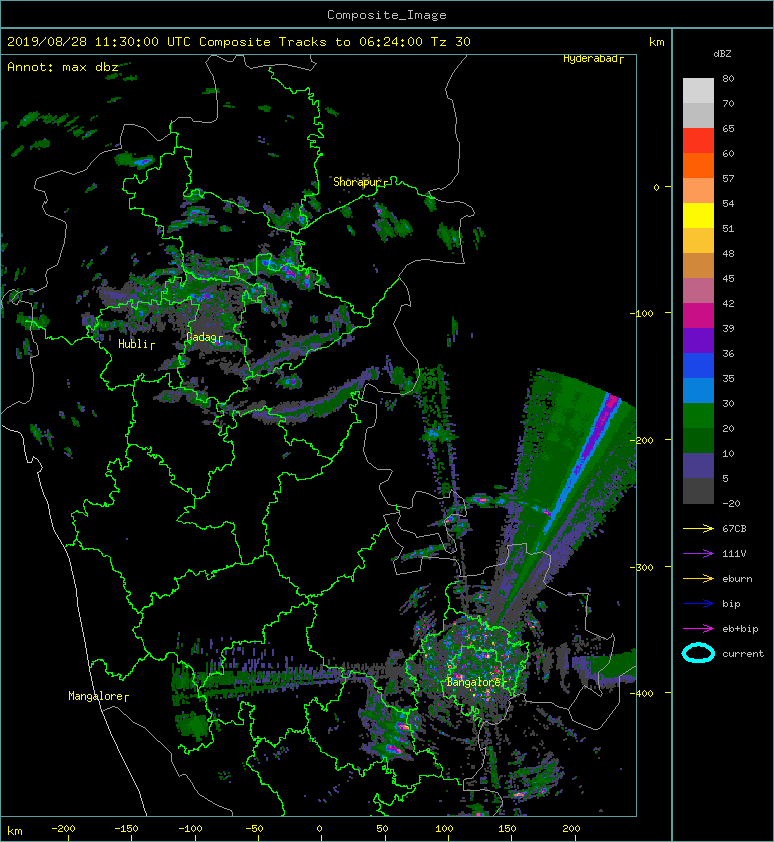Click the dBZ legend heading
774x842 pixels.
coord(722,54)
